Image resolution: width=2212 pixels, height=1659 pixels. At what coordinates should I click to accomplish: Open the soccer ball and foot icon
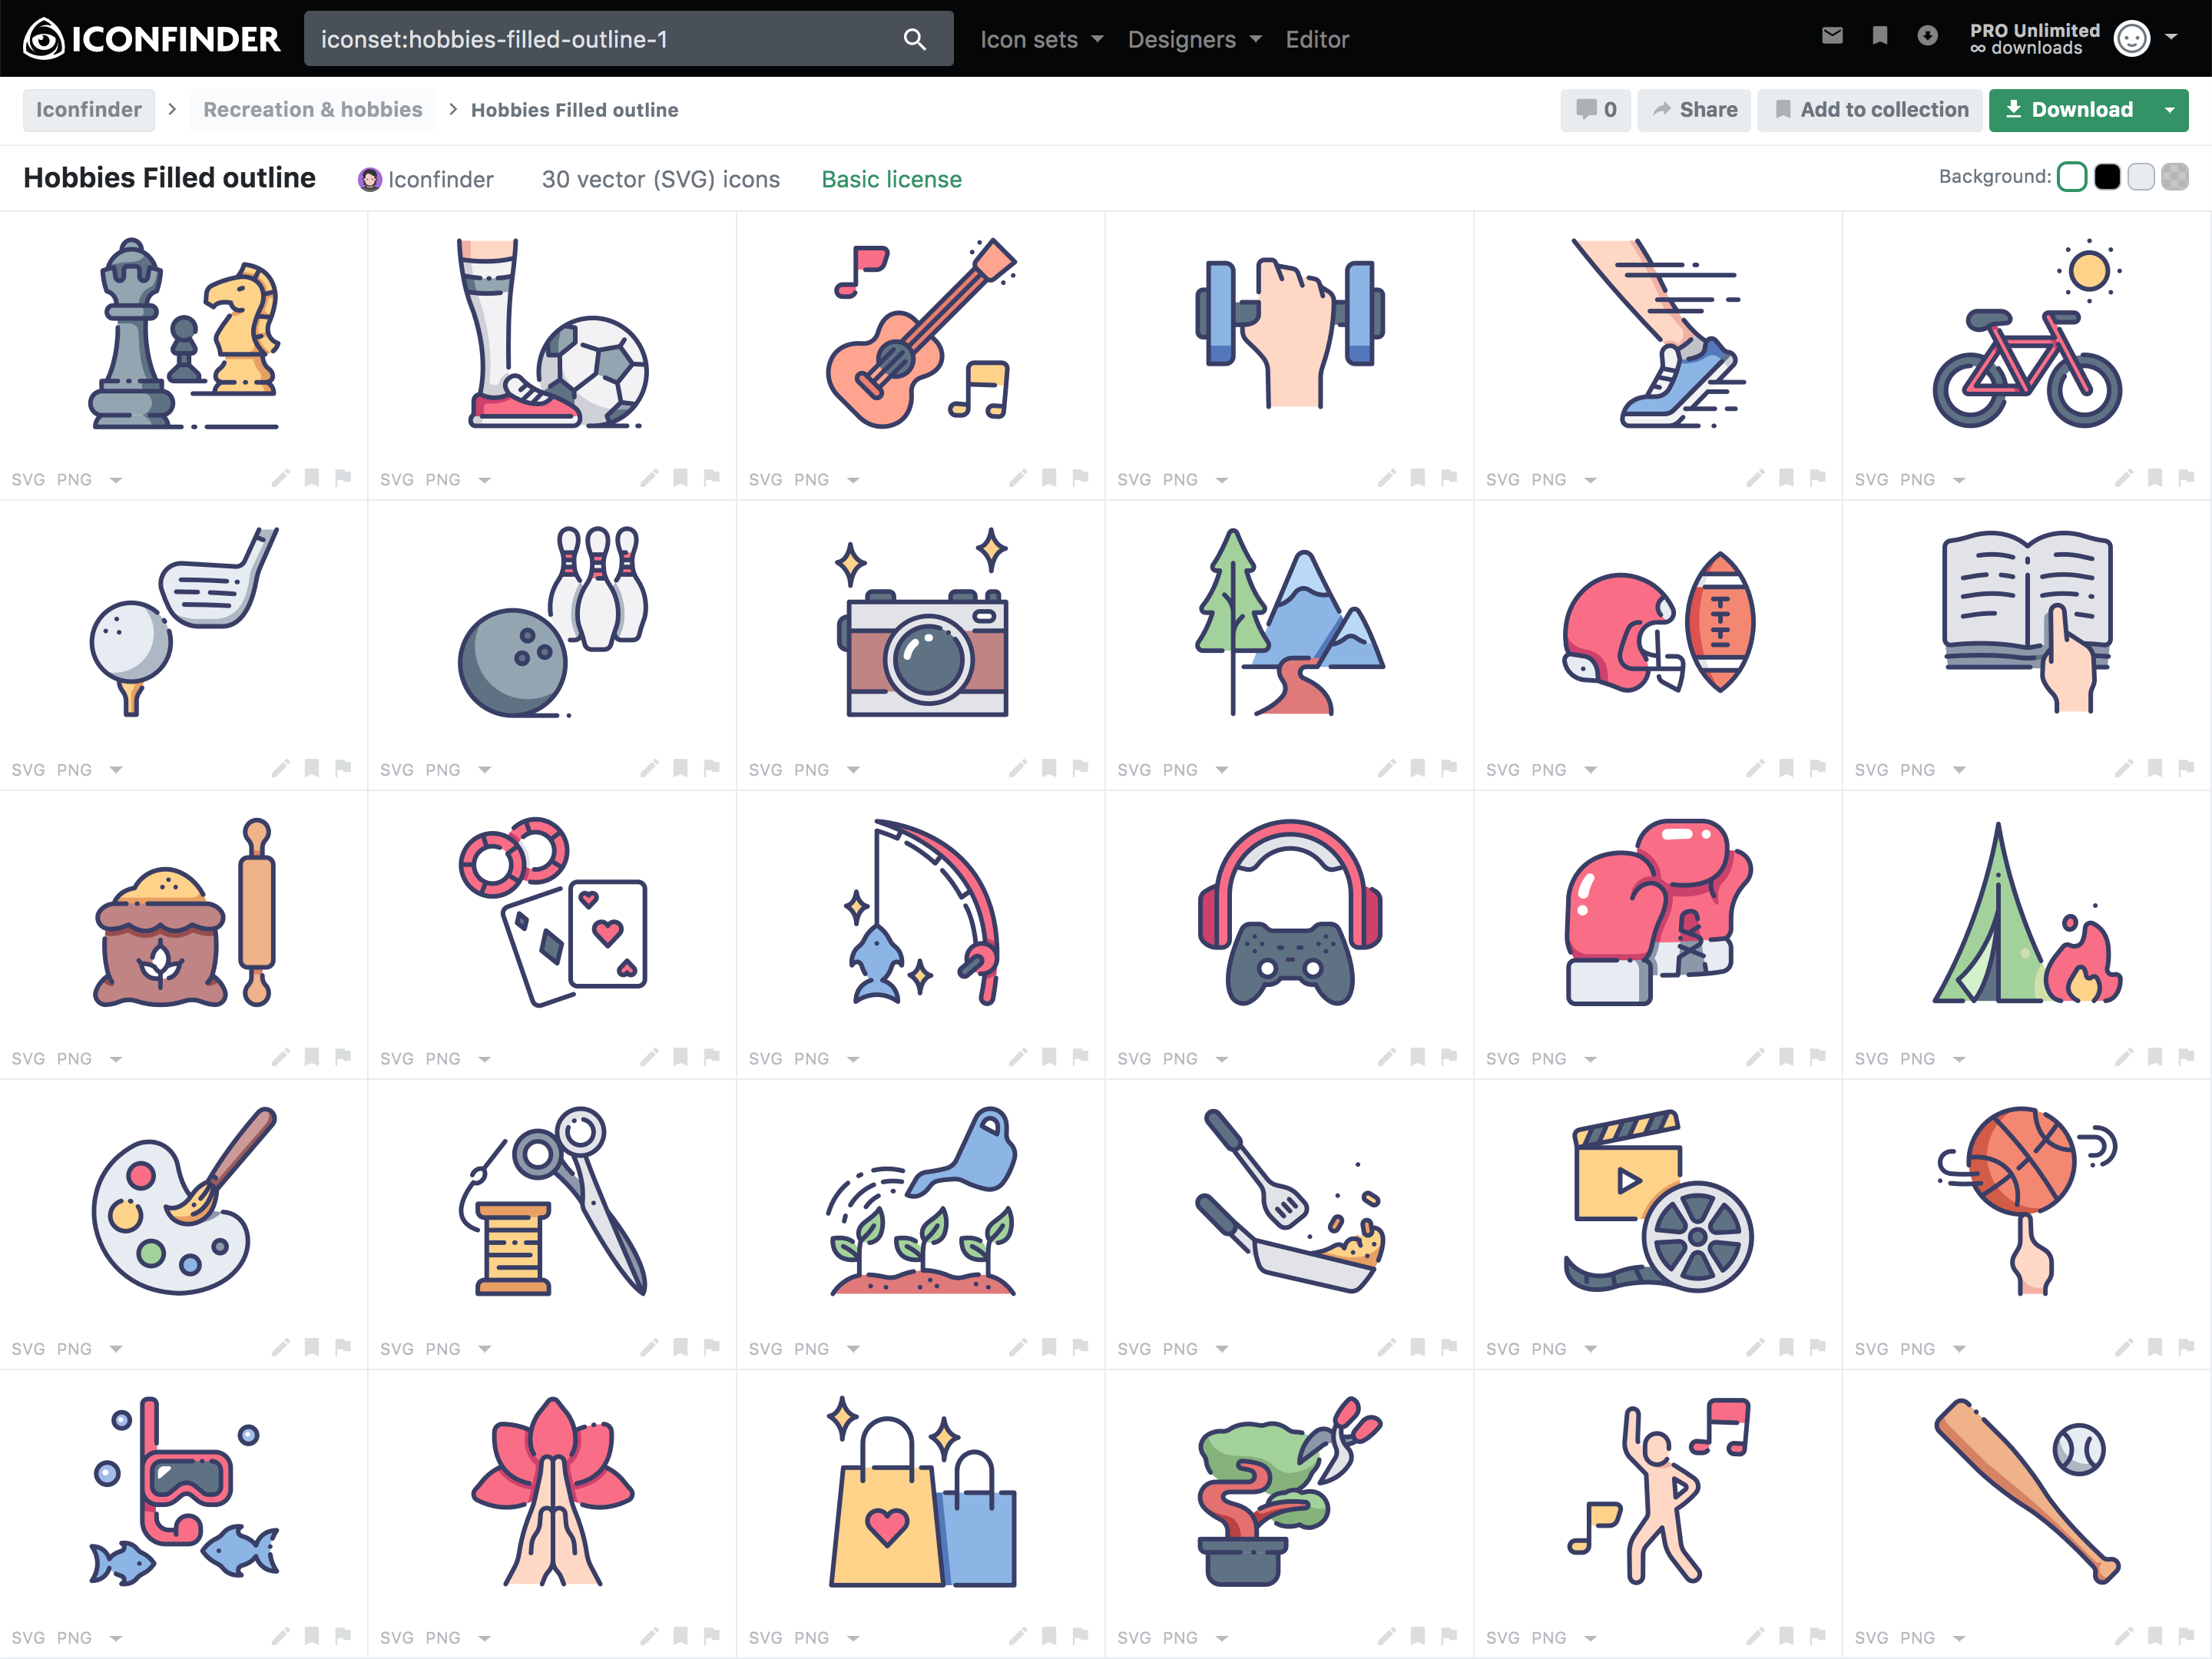coord(553,333)
